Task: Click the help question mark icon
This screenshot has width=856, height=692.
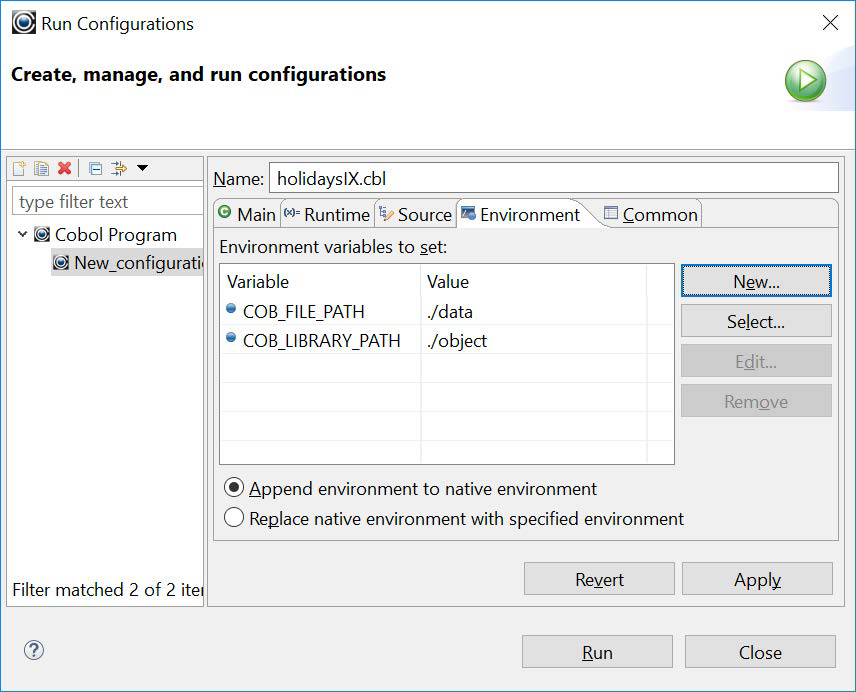Action: tap(34, 651)
